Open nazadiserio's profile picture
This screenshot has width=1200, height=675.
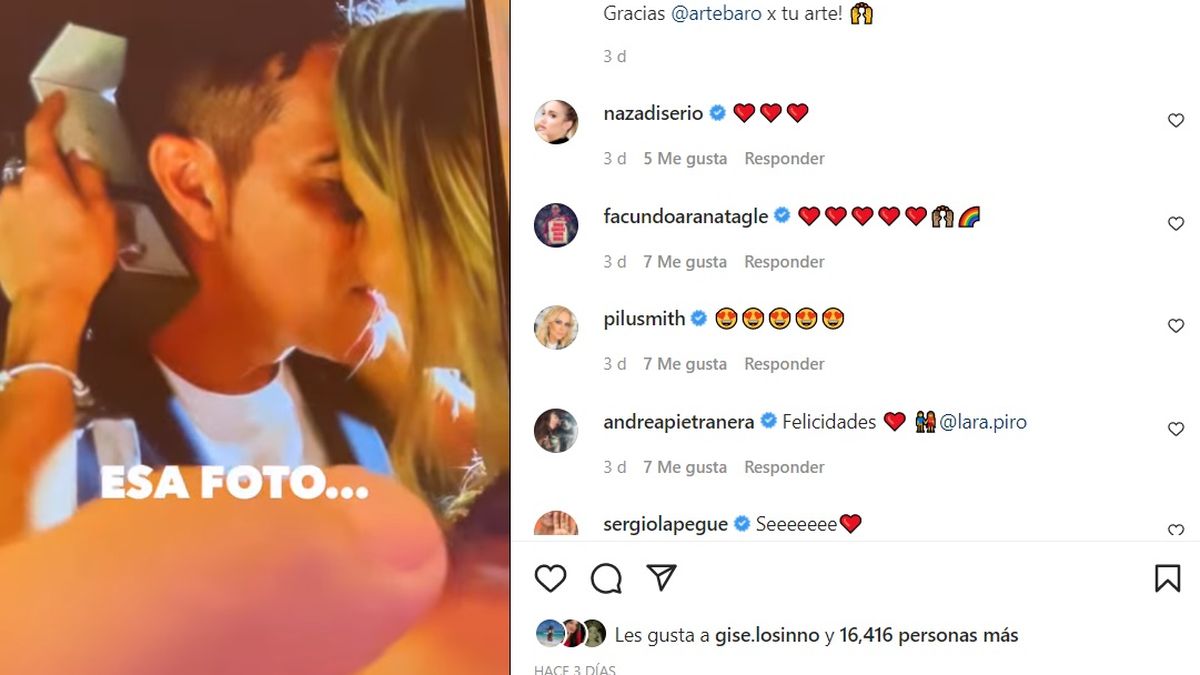pos(556,122)
